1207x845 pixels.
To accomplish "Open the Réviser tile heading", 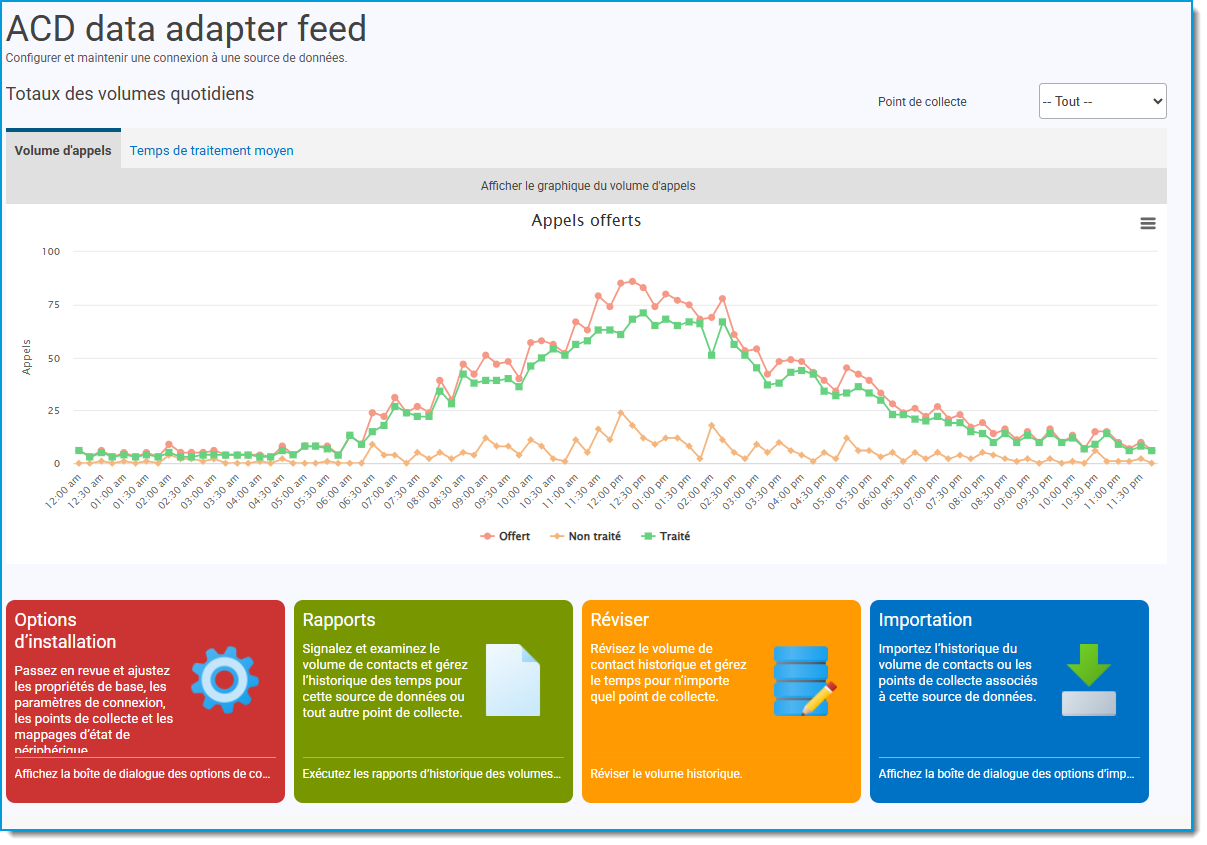I will [x=620, y=620].
